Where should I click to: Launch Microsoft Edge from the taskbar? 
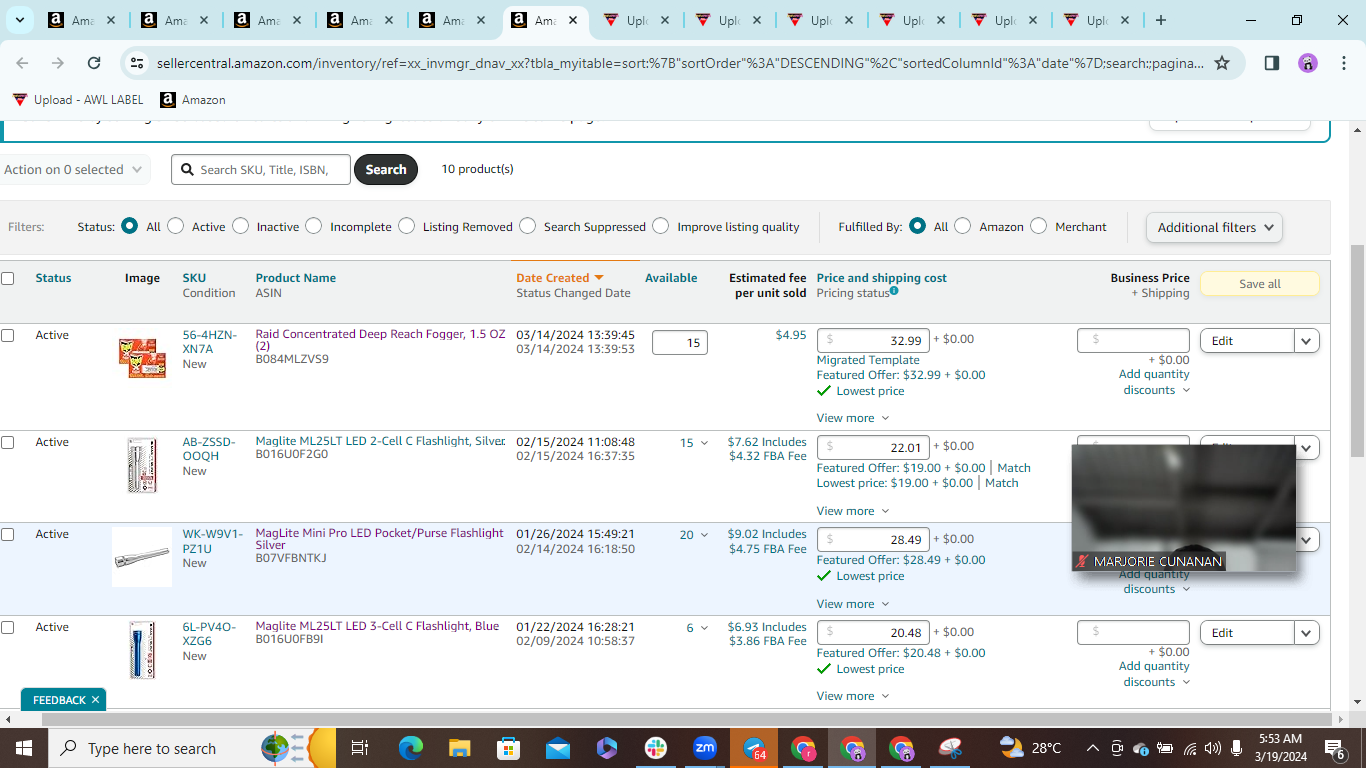pyautogui.click(x=411, y=748)
